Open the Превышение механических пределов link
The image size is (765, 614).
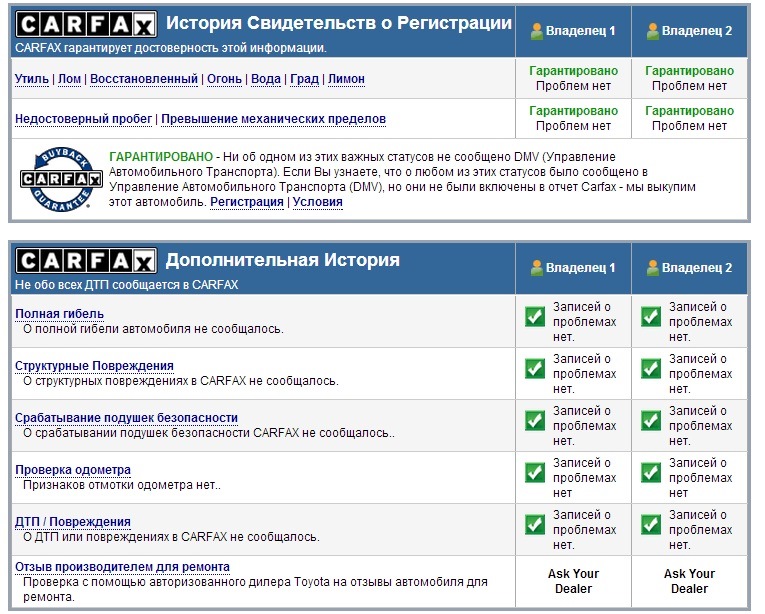click(x=274, y=119)
